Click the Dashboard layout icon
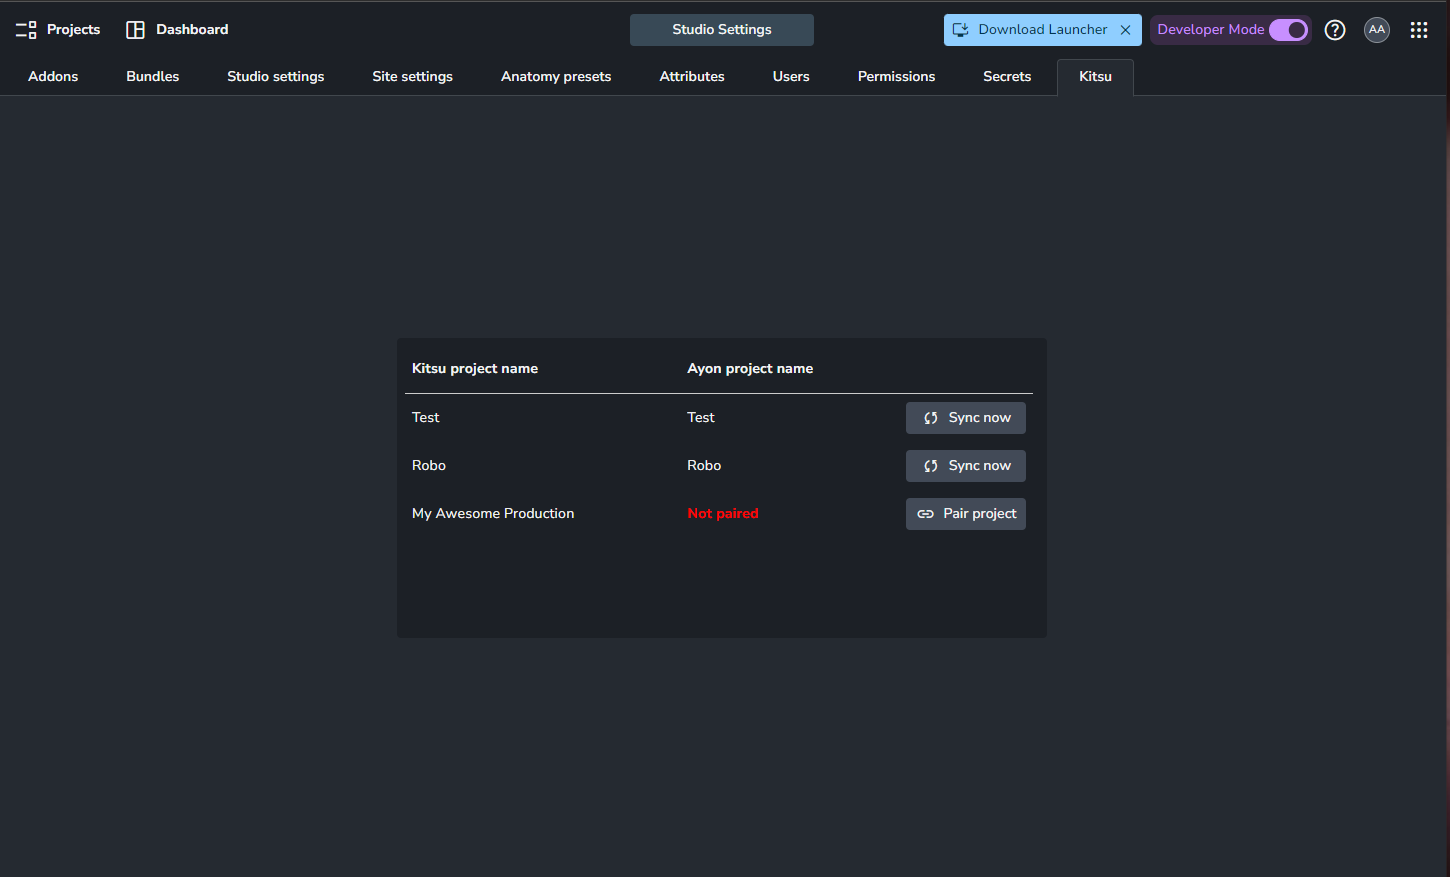 [135, 30]
